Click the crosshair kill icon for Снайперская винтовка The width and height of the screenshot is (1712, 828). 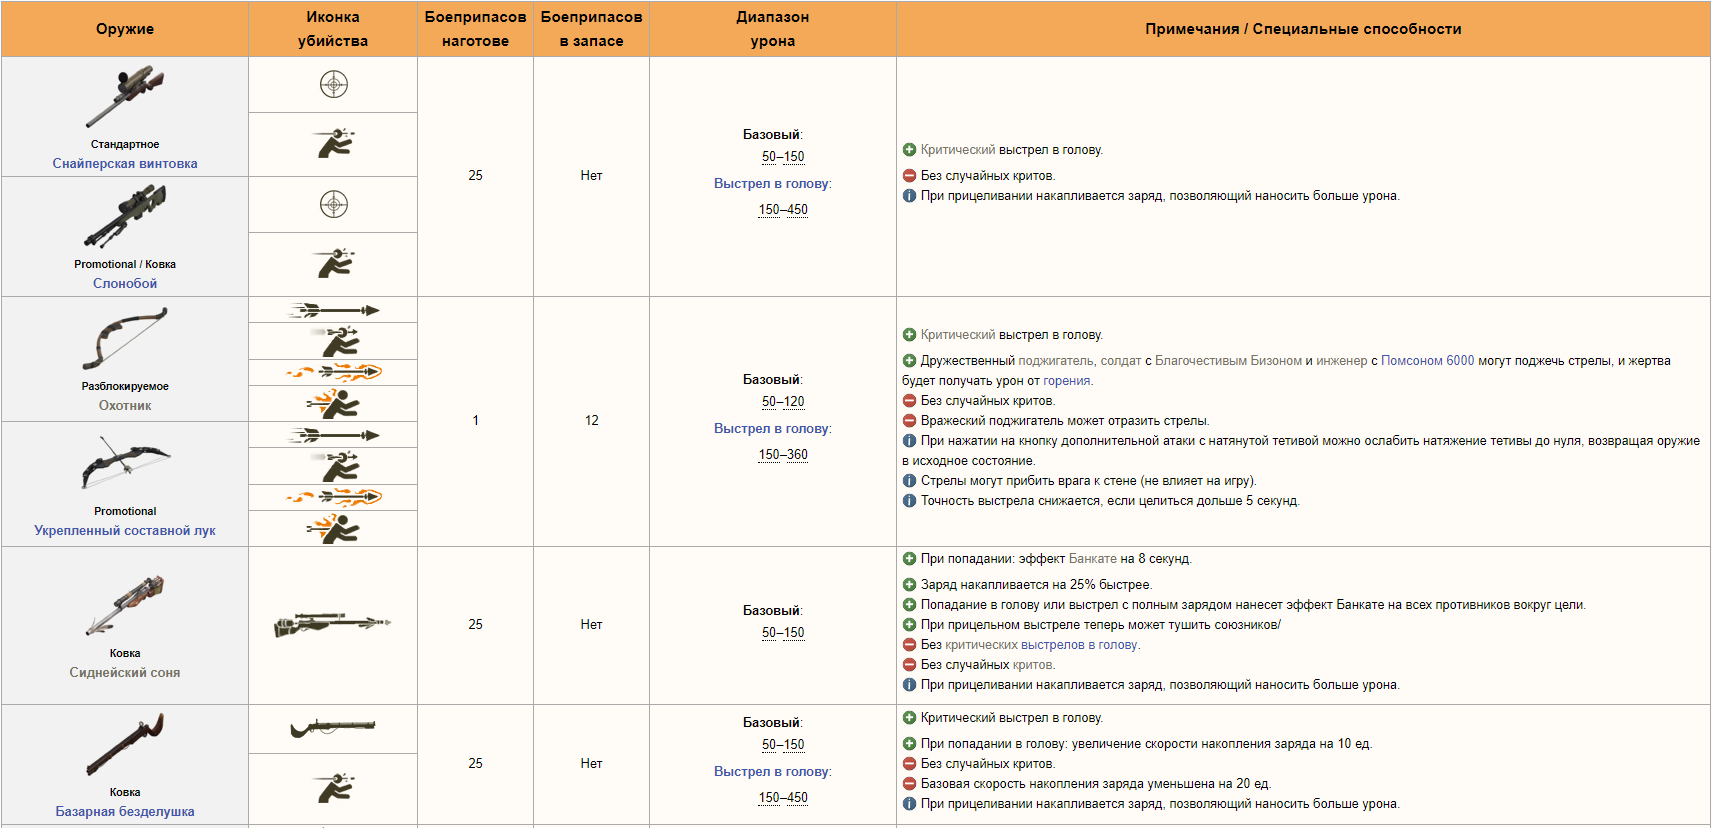coord(333,84)
